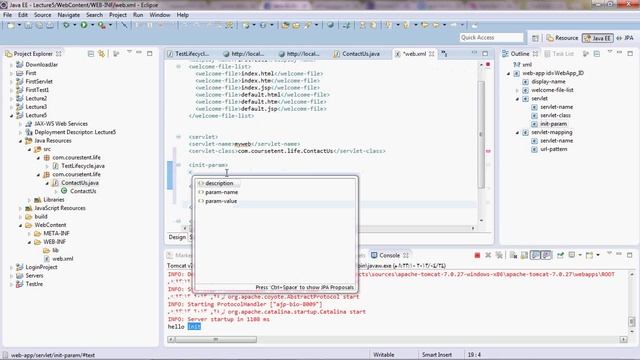Image resolution: width=640 pixels, height=360 pixels.
Task: Choose param-value from the autocomplete list
Action: click(221, 201)
